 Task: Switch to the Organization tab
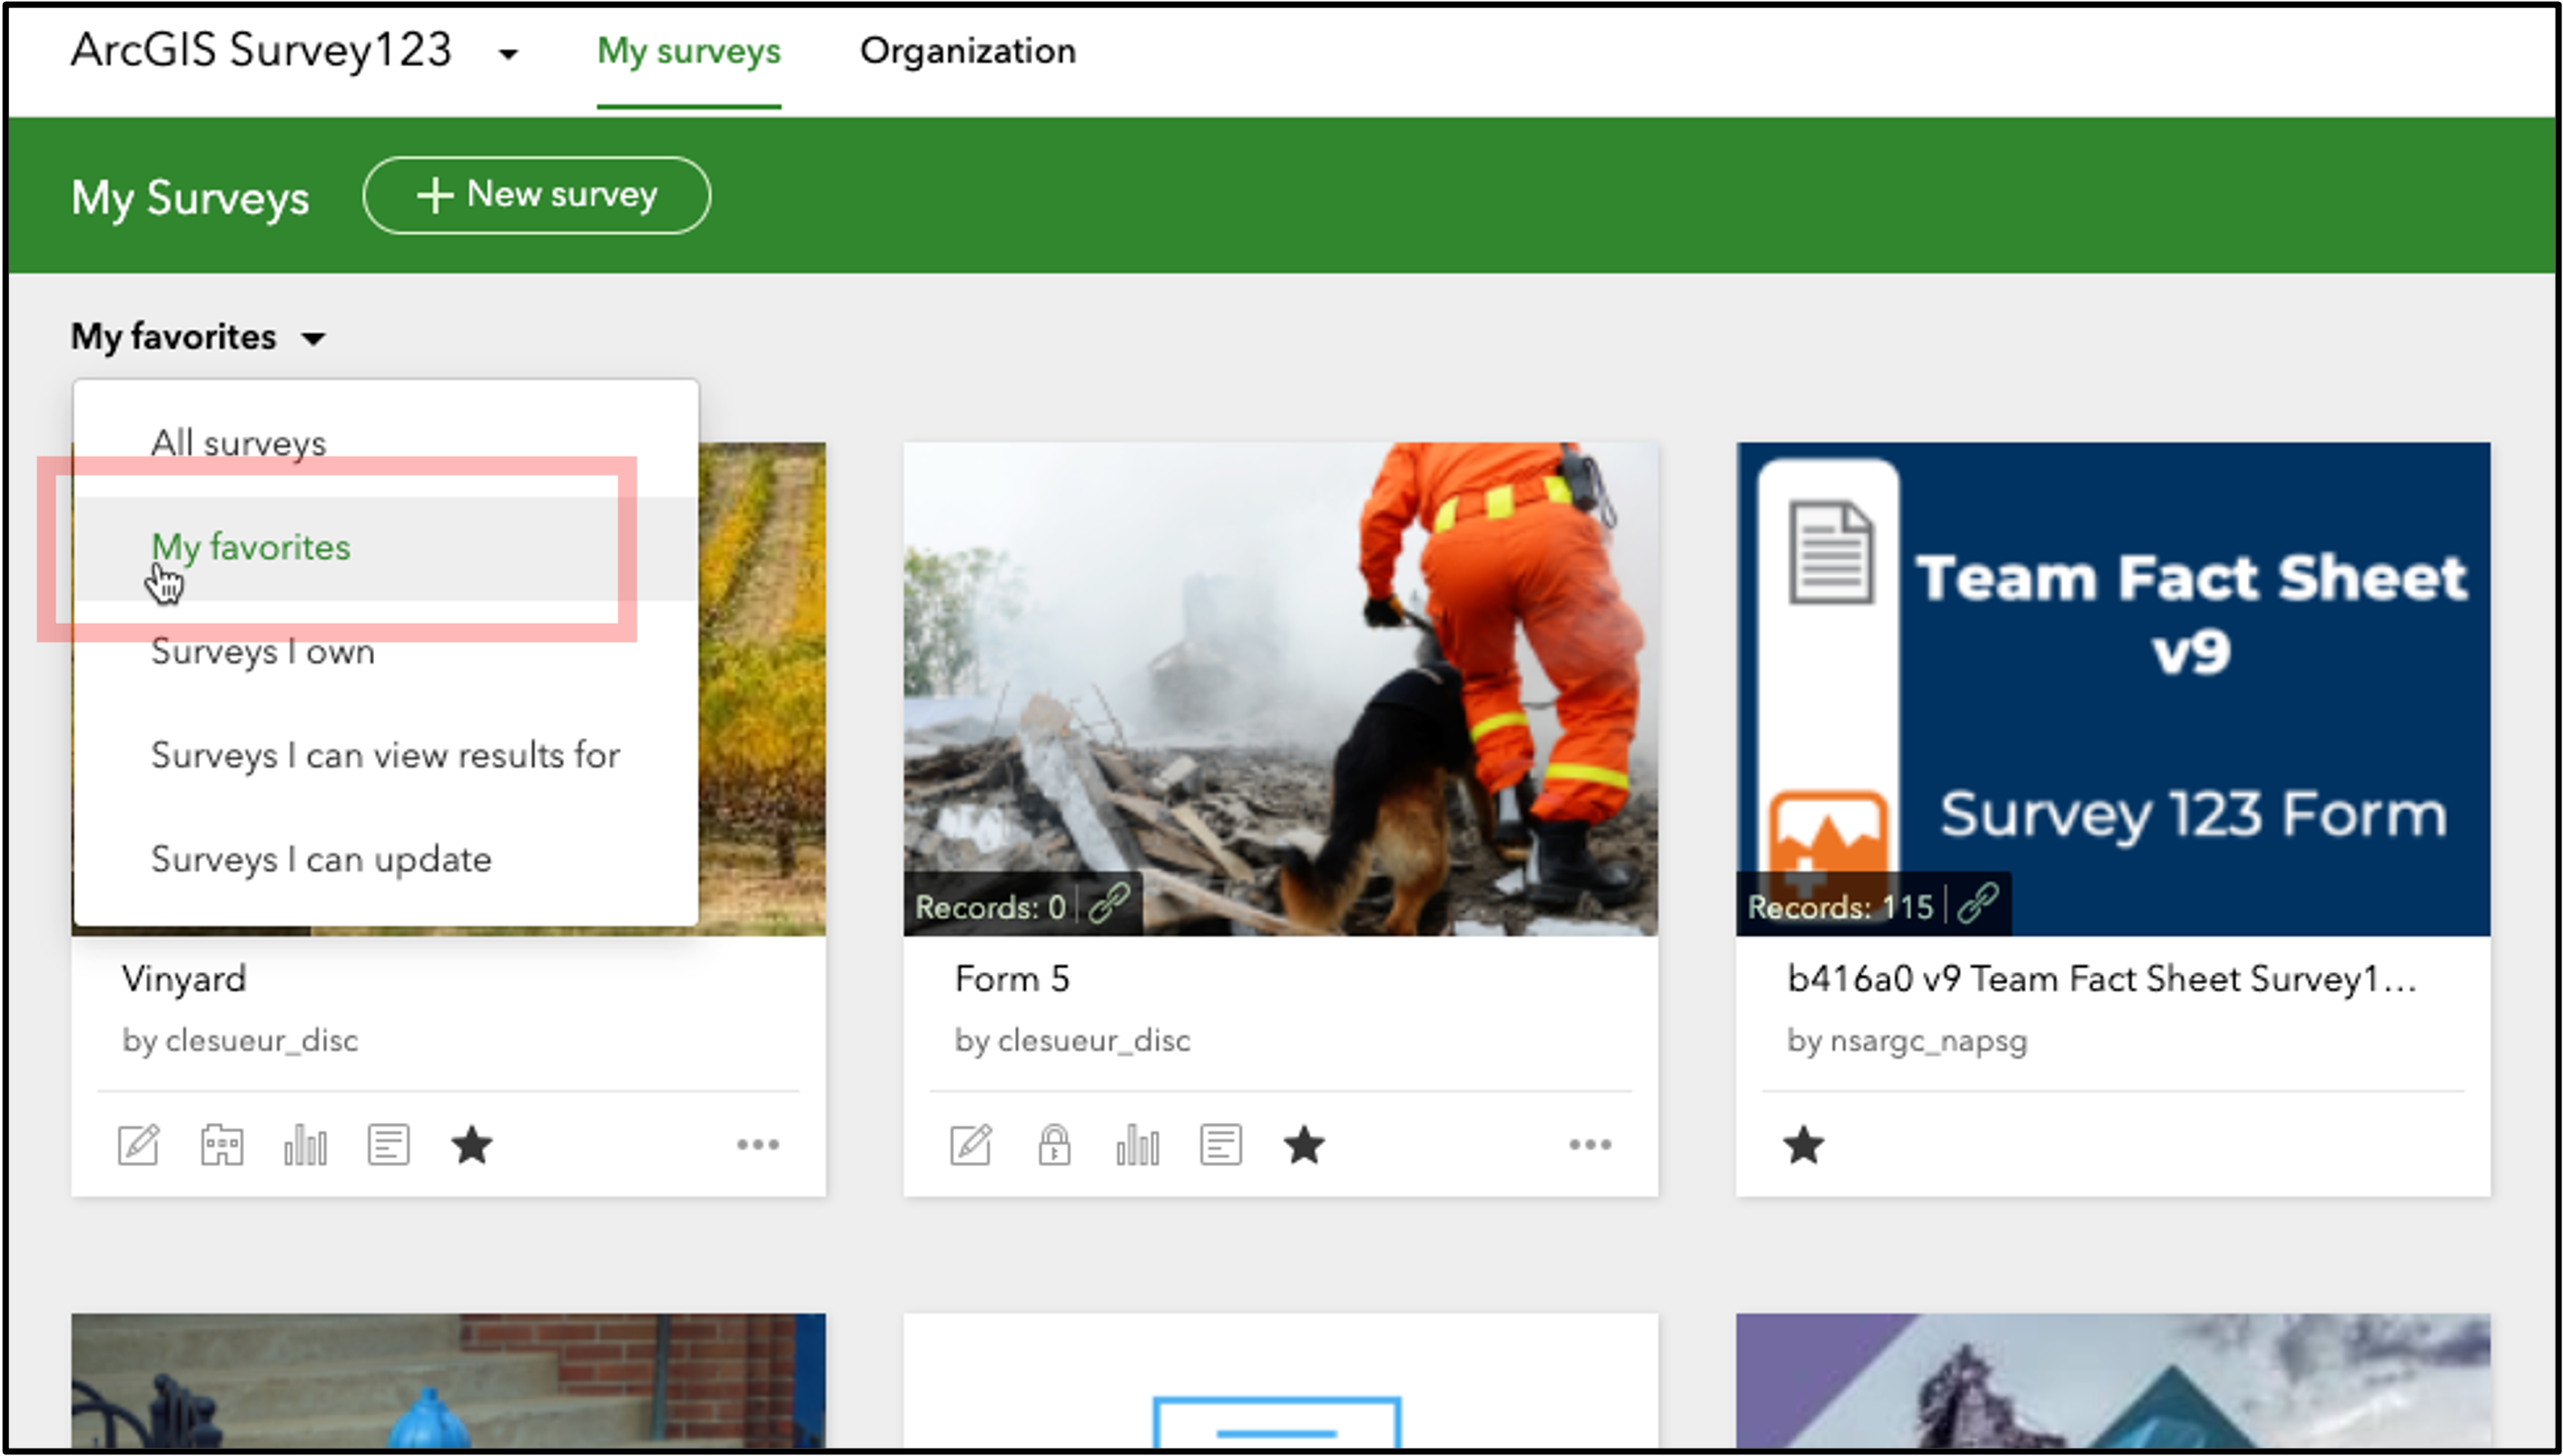tap(968, 51)
